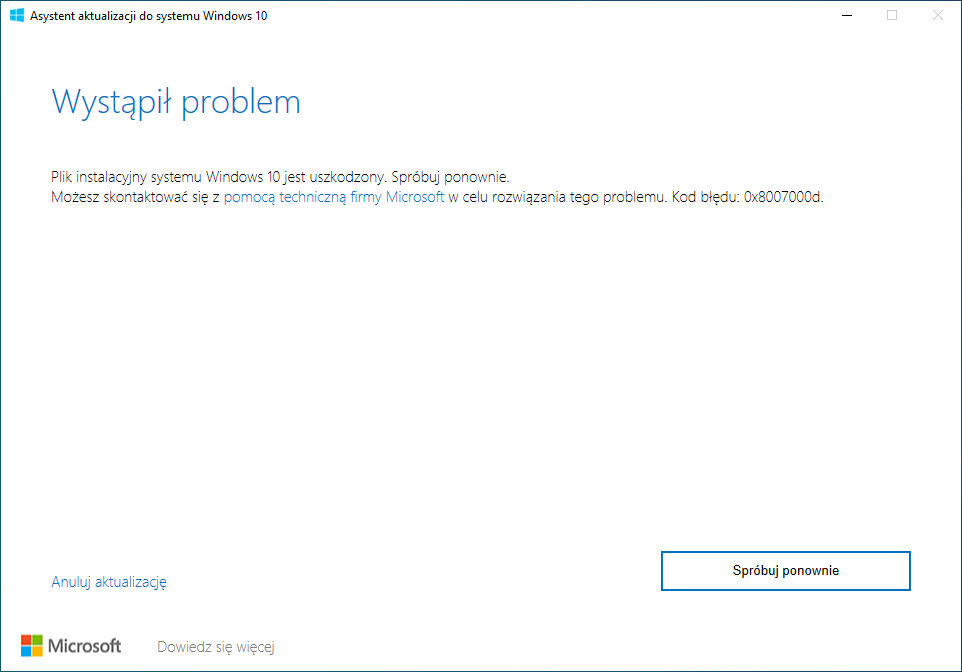Close the Windows 10 update assistant window
The image size is (962, 672).
tap(937, 15)
